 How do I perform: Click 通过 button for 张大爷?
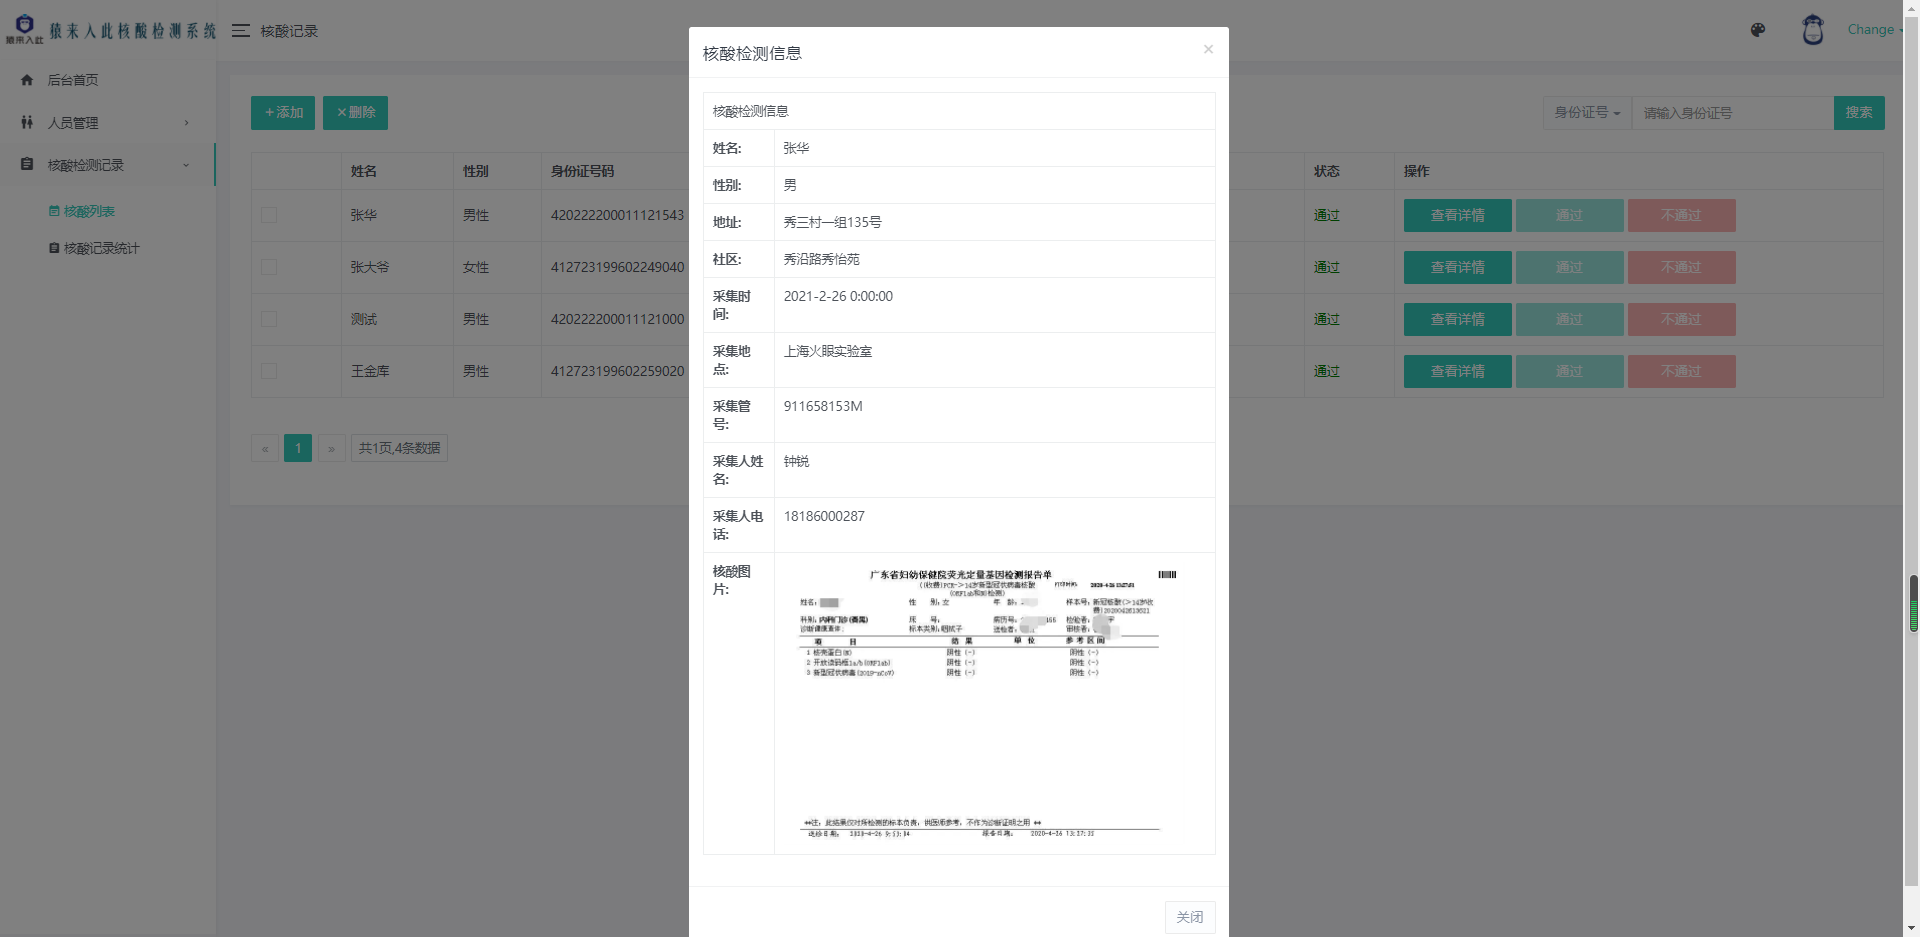[x=1569, y=267]
